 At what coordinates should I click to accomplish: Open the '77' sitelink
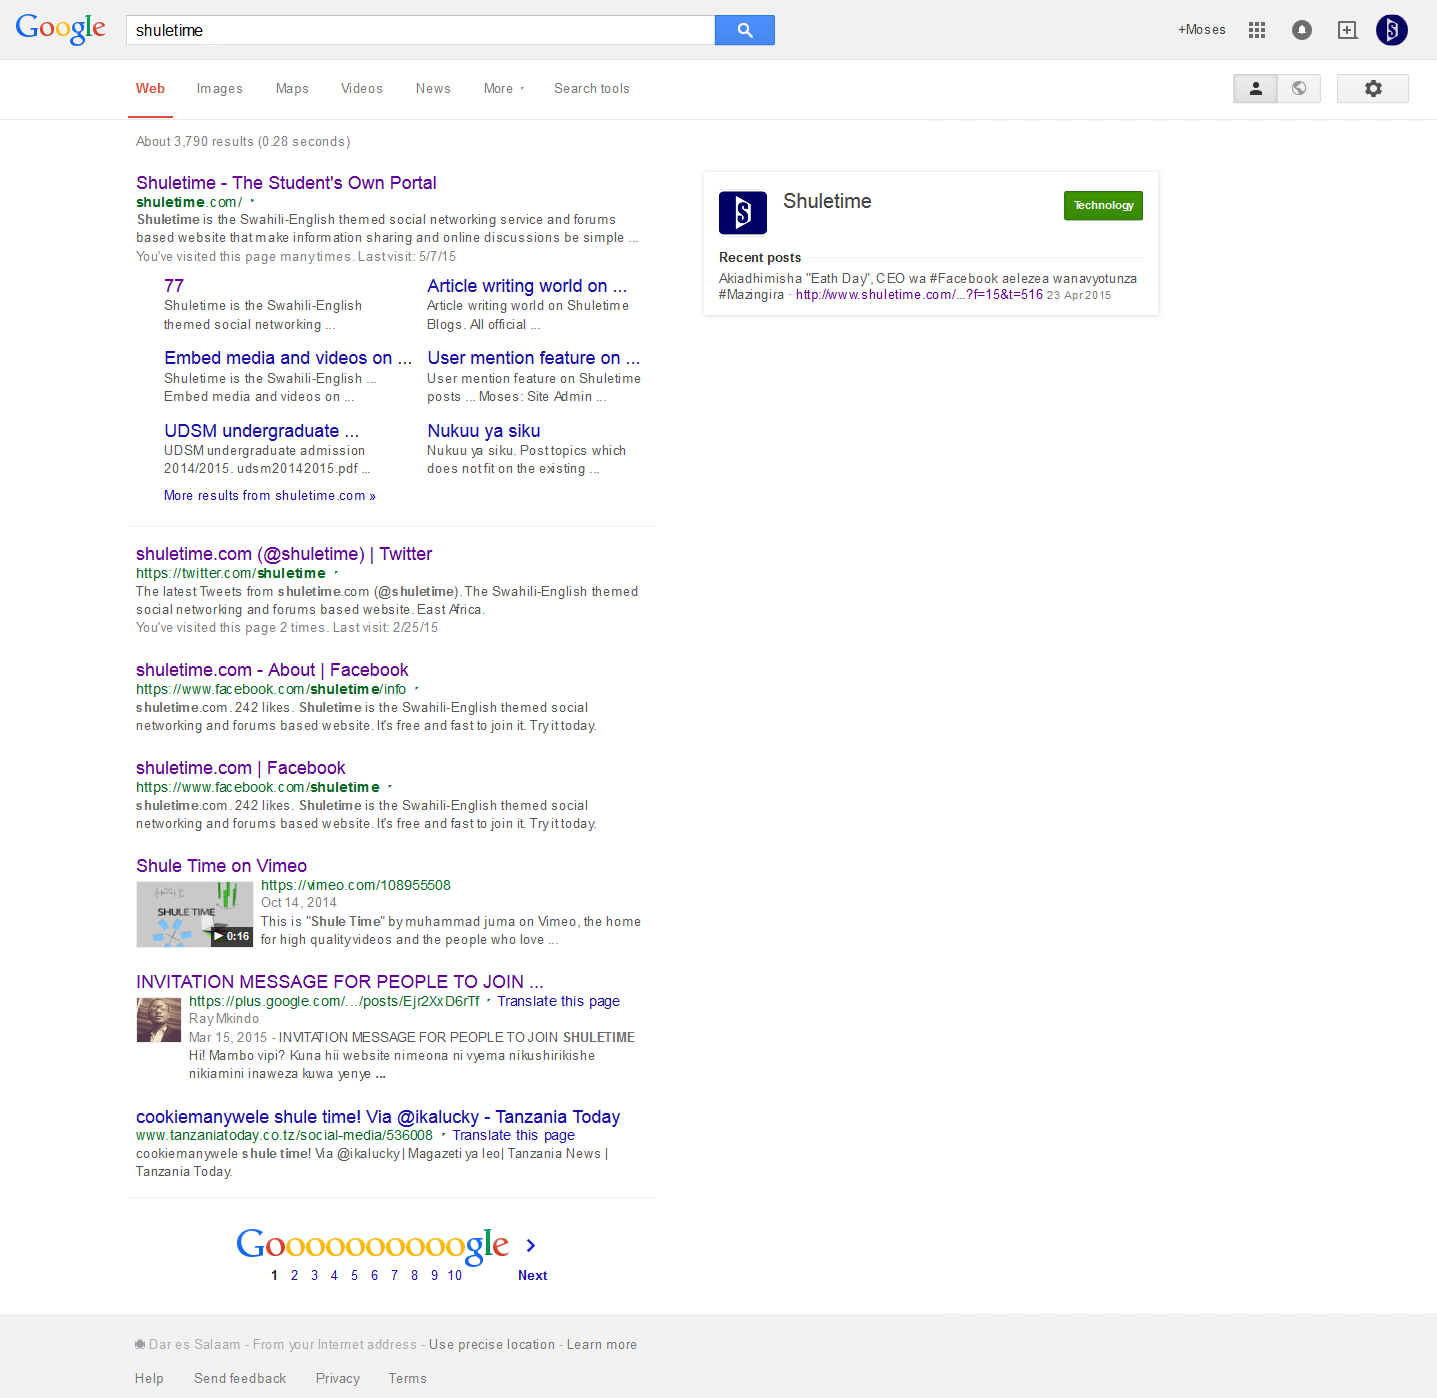(174, 286)
